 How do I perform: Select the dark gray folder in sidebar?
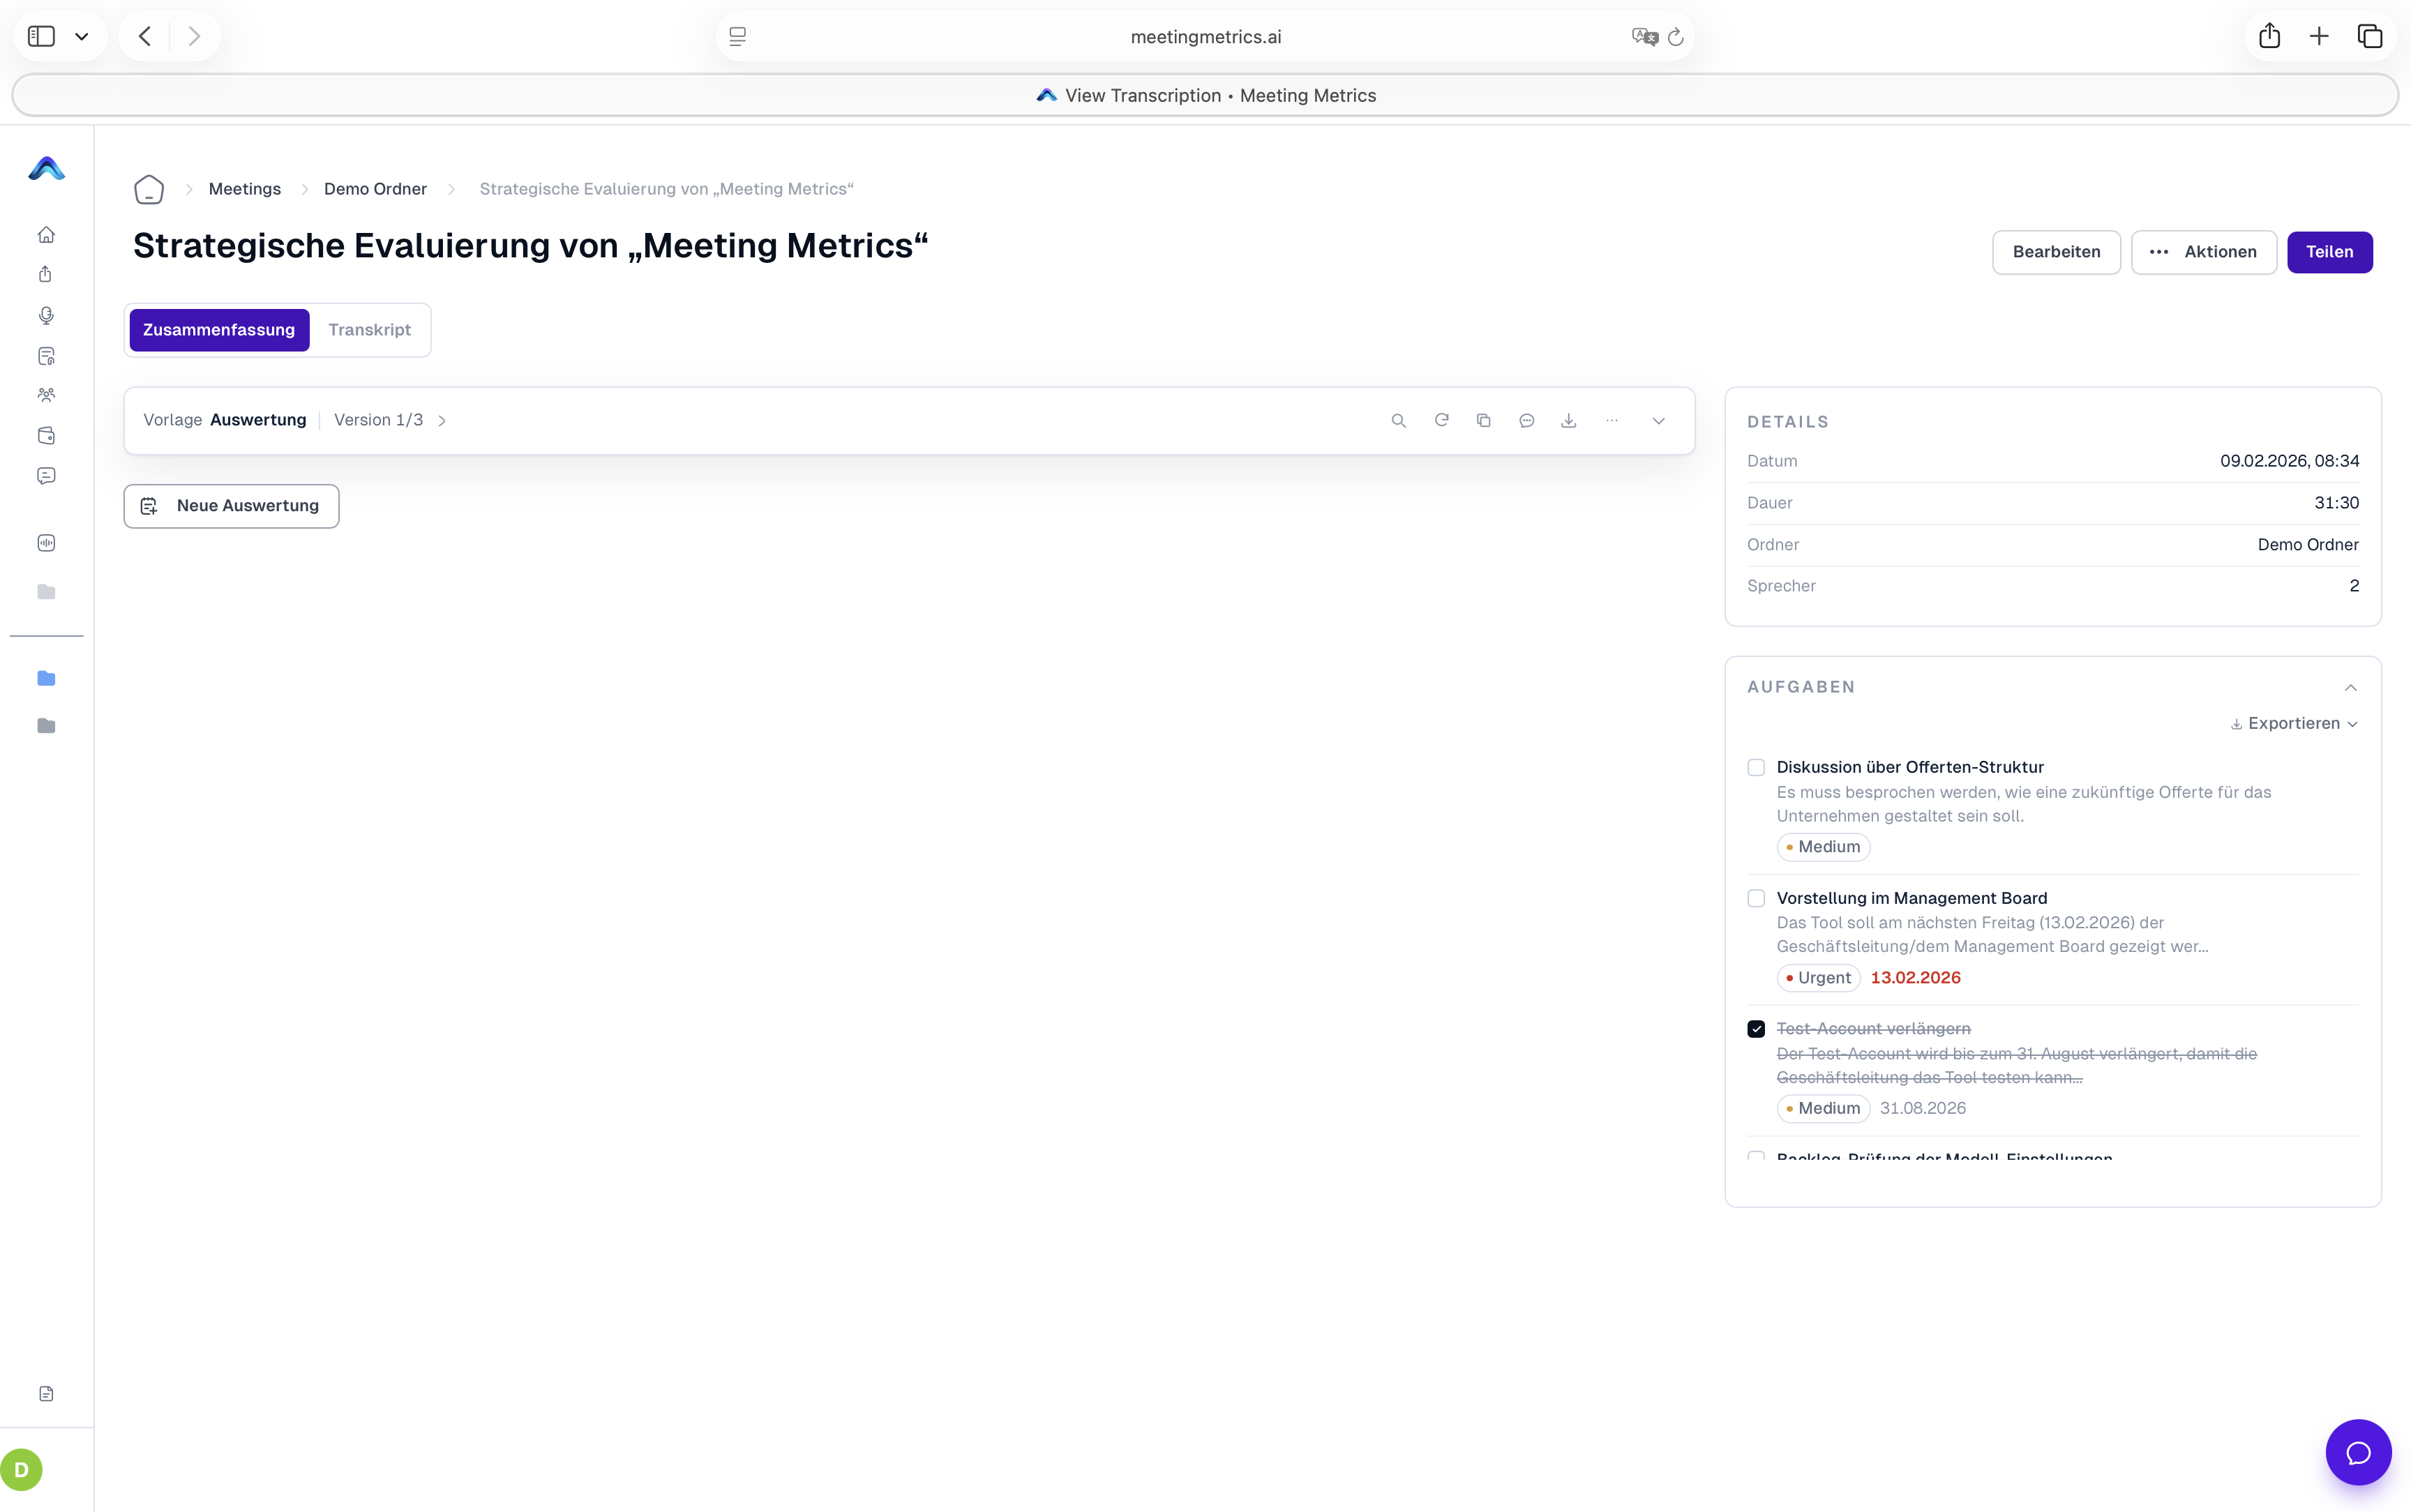46,725
